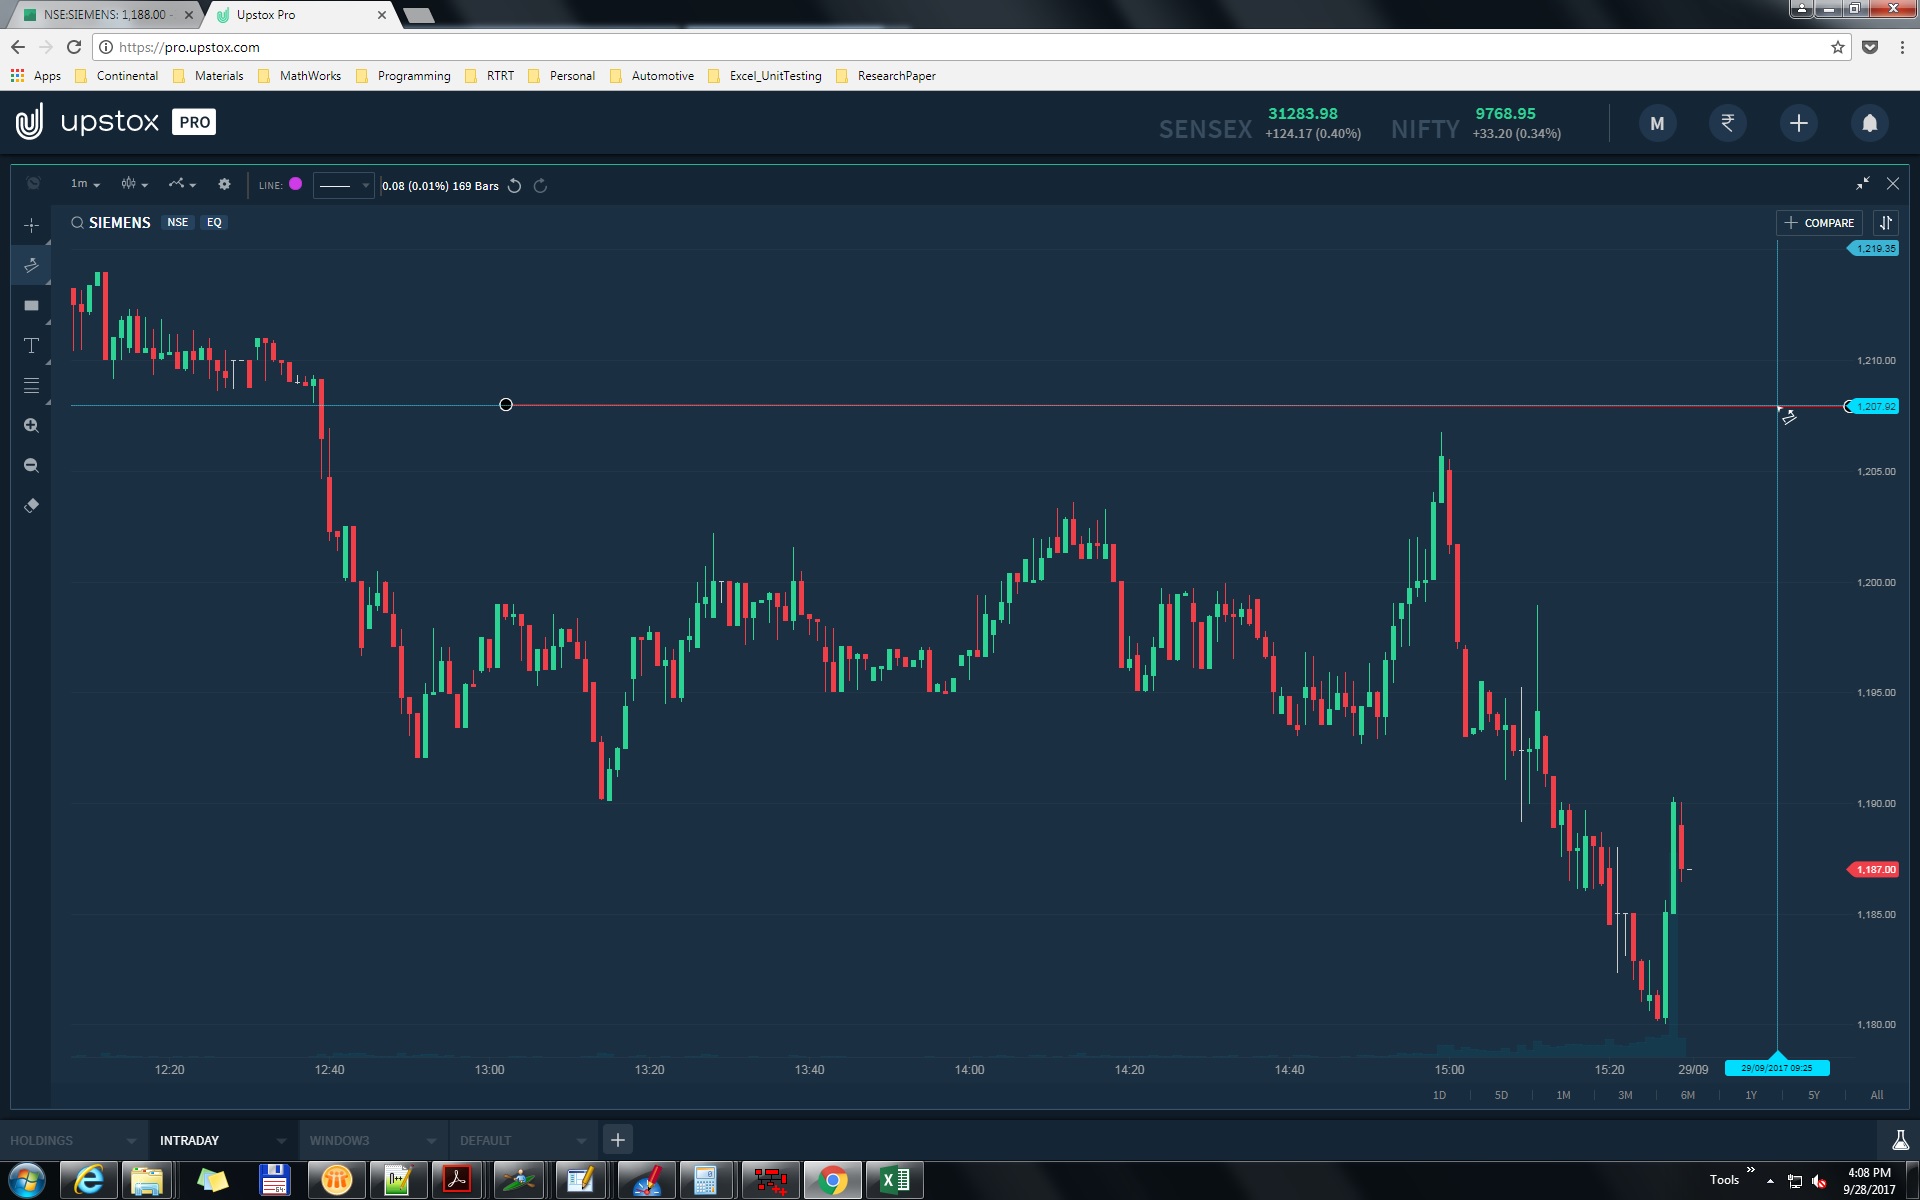The image size is (1920, 1200).
Task: Select the crosshair cursor tool
Action: pyautogui.click(x=31, y=225)
